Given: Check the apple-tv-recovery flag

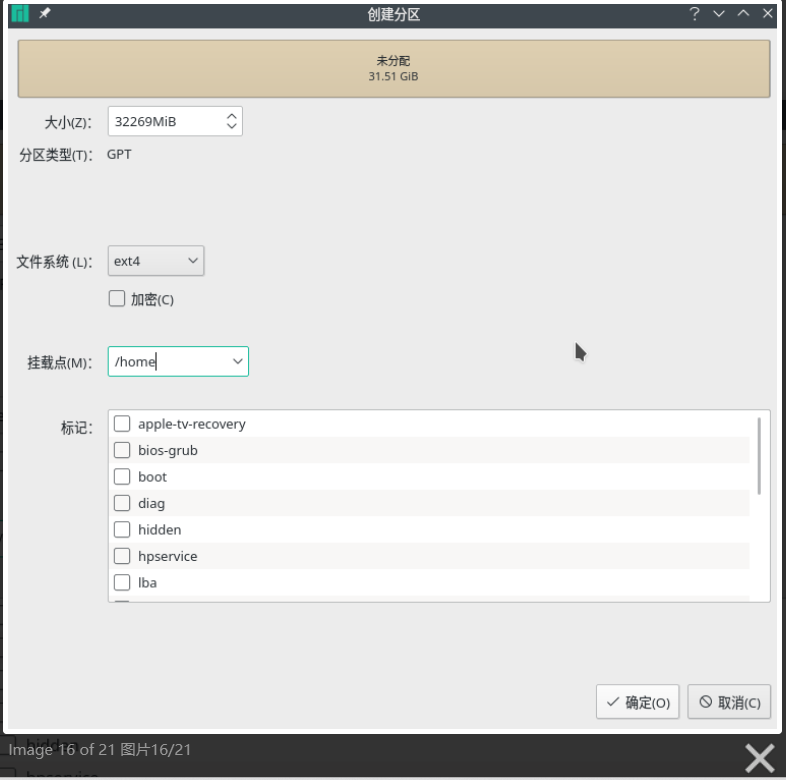Looking at the screenshot, I should coord(122,424).
